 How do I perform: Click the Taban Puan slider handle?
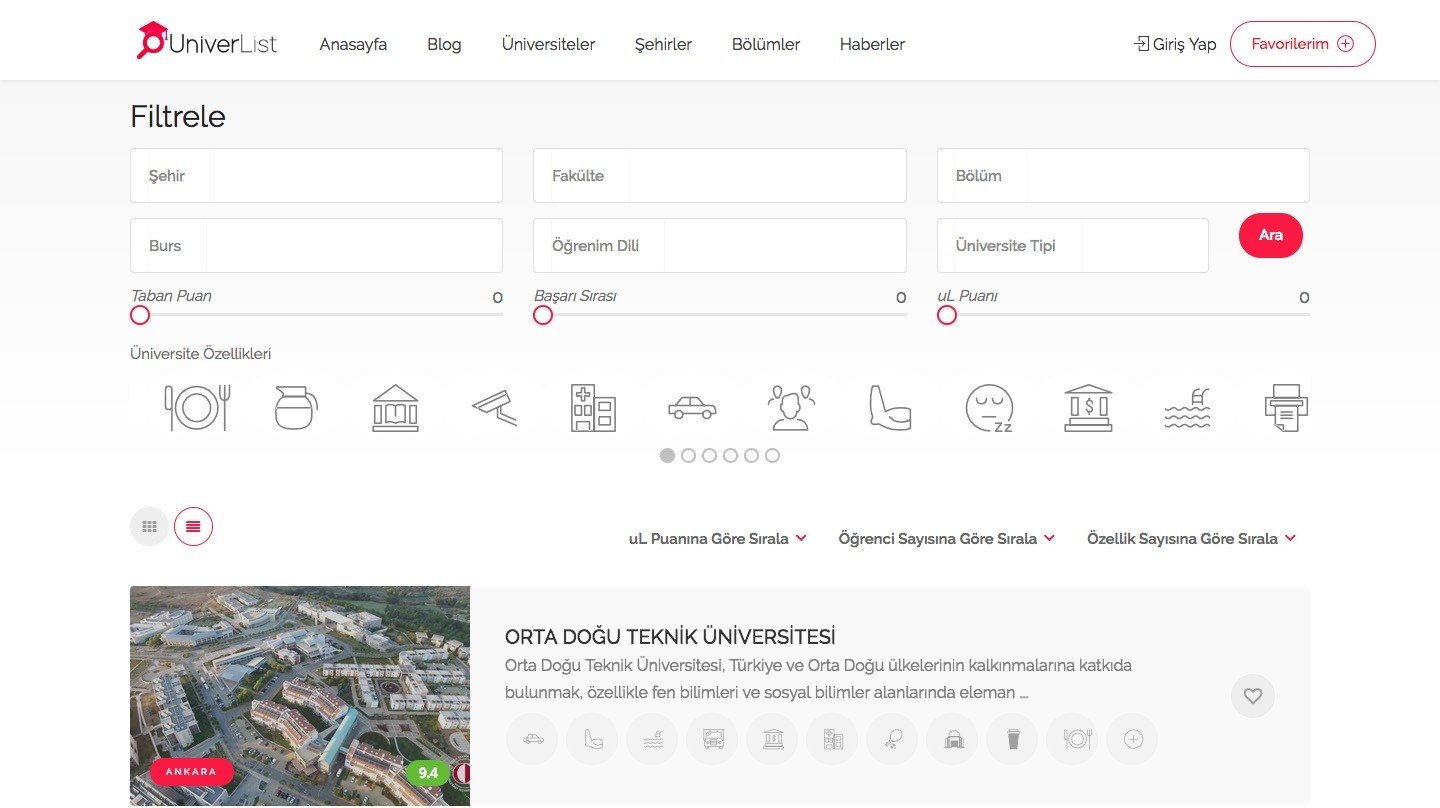(140, 315)
